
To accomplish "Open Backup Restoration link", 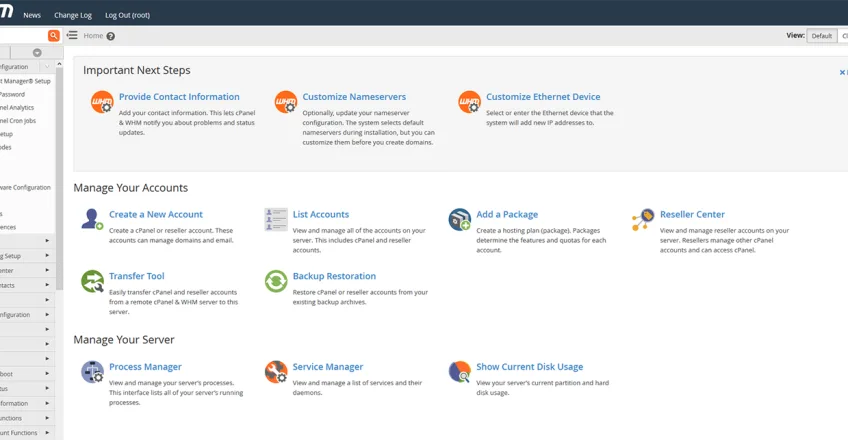I will tap(334, 276).
